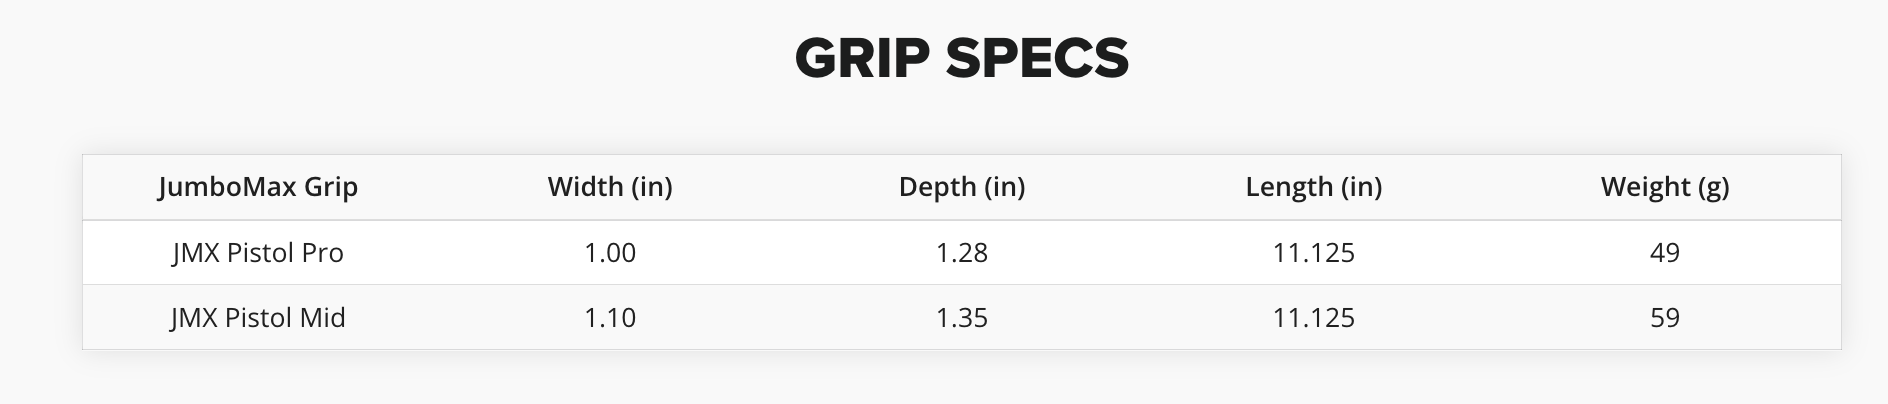1888x404 pixels.
Task: Click the Depth (in) column header
Action: [x=962, y=187]
